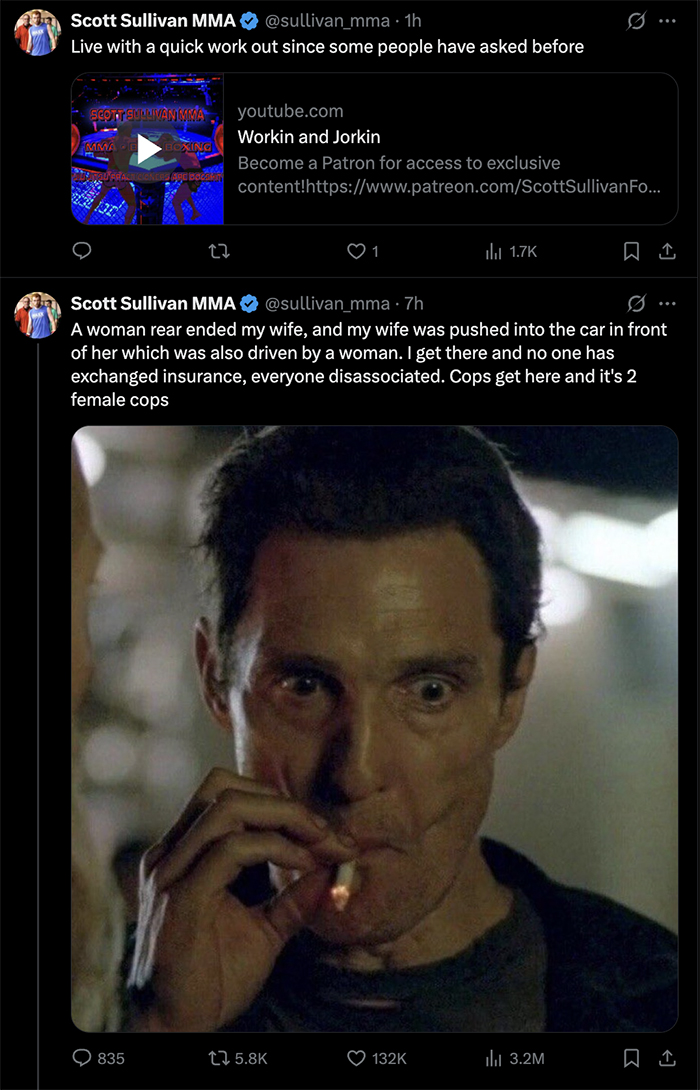Open Grok explain icon on car accident tweet
Image resolution: width=700 pixels, height=1090 pixels.
(x=634, y=303)
